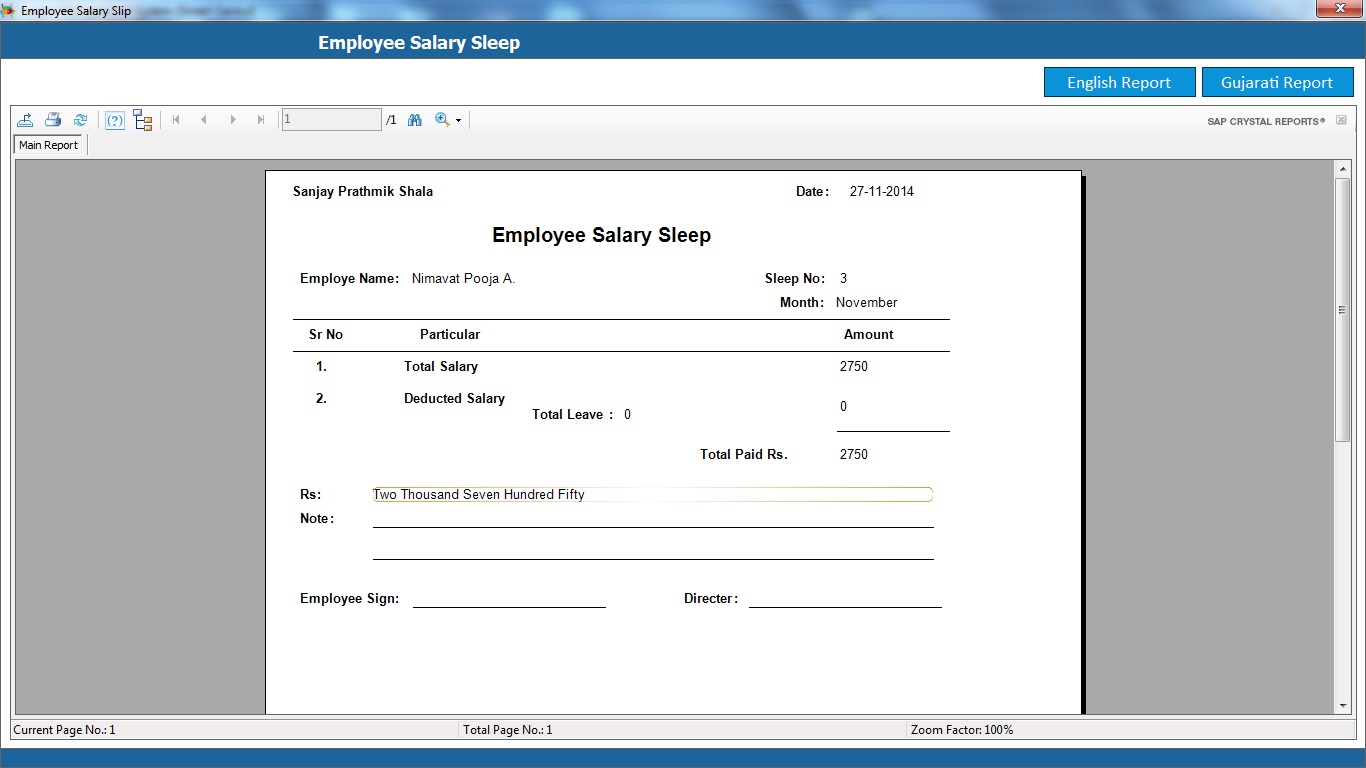Click the employee name Nimavat Pooja A.
This screenshot has width=1366, height=768.
(463, 278)
